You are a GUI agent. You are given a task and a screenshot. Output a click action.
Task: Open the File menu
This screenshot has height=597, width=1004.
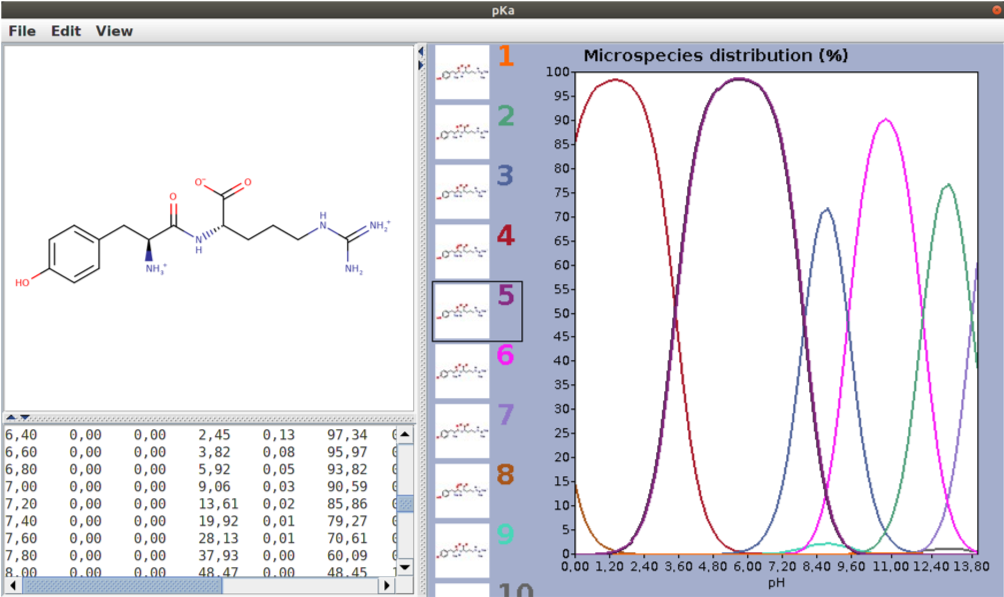tap(22, 31)
